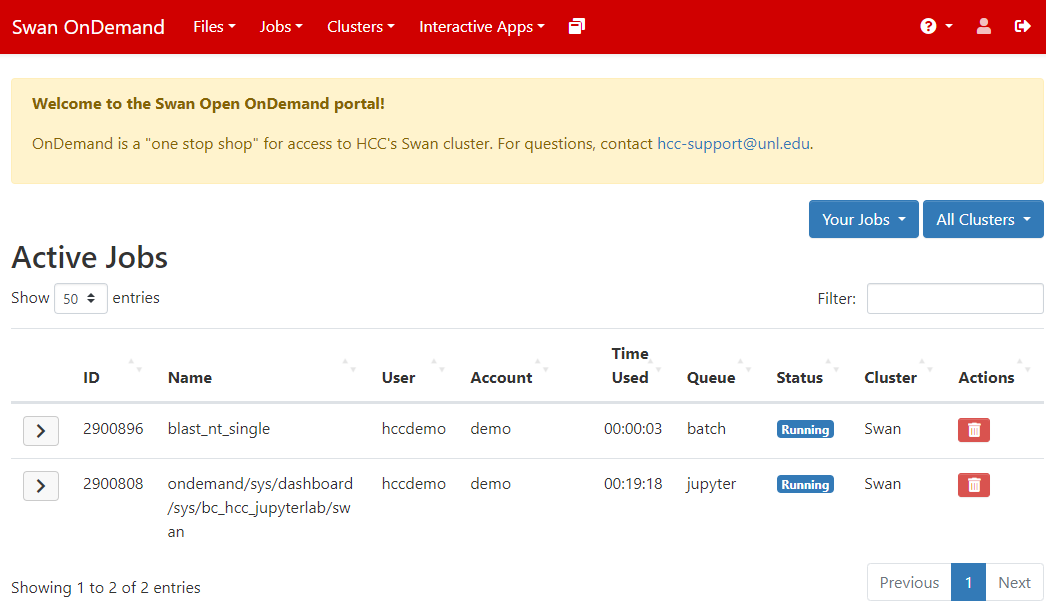
Task: Change the show entries count selector
Action: tap(81, 299)
